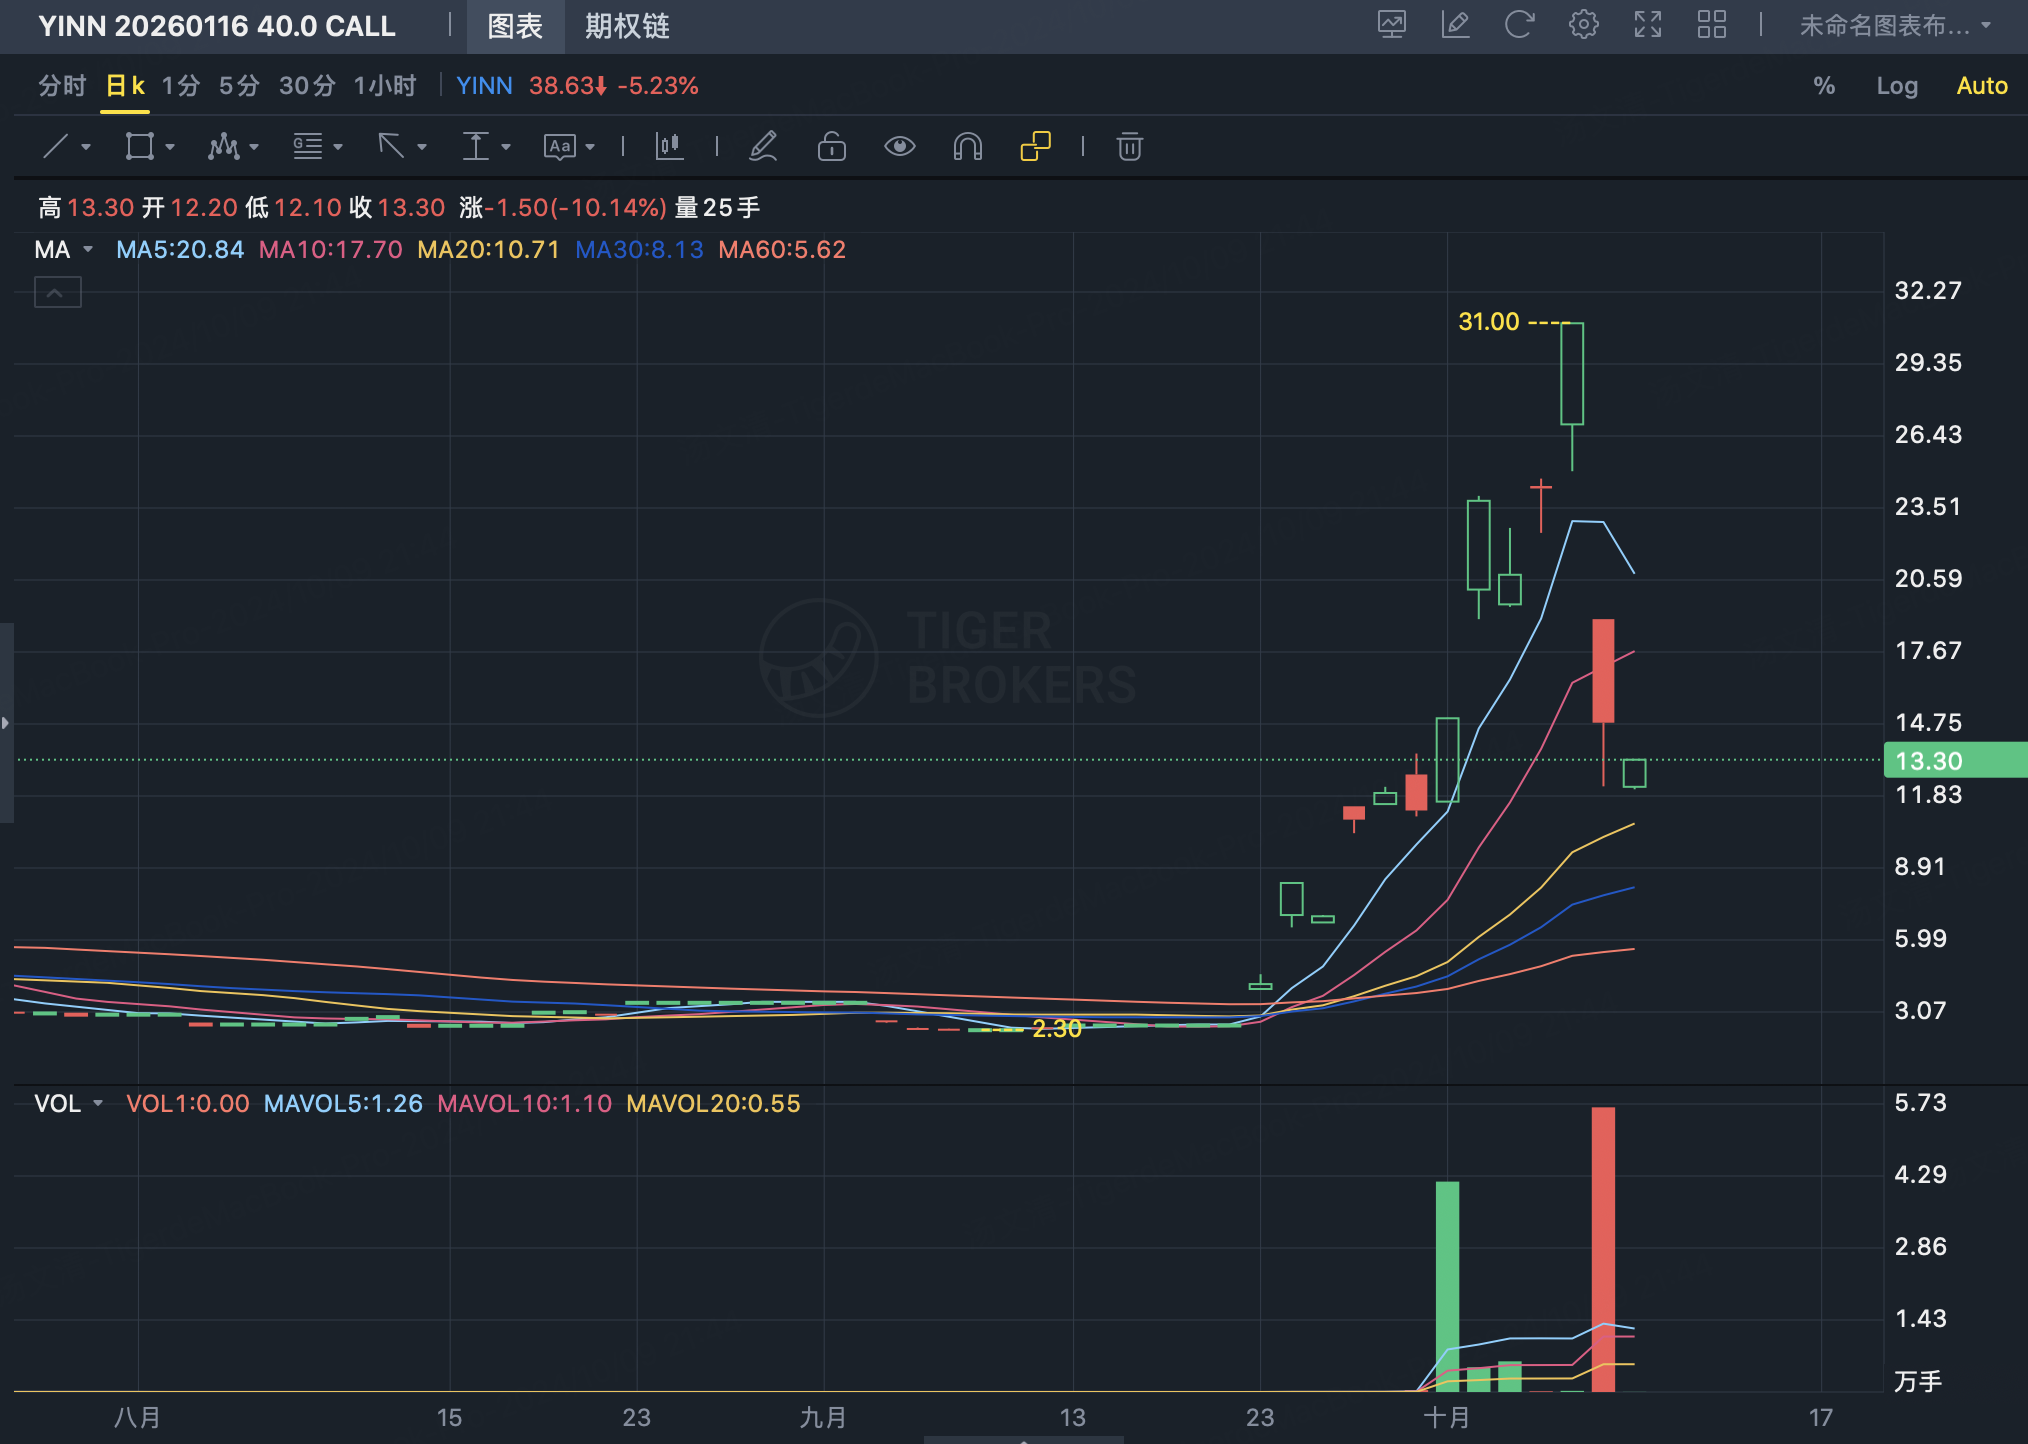Collapse the indicator legend chevron box
Viewport: 2028px width, 1444px height.
point(57,293)
